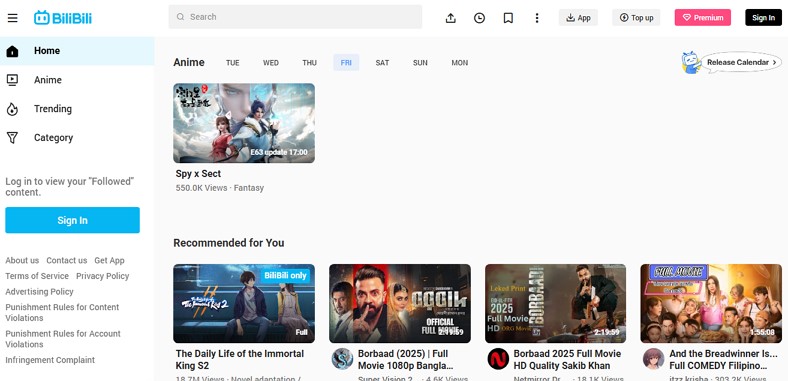The image size is (788, 381).
Task: Click the BiliBili logo
Action: [x=63, y=18]
